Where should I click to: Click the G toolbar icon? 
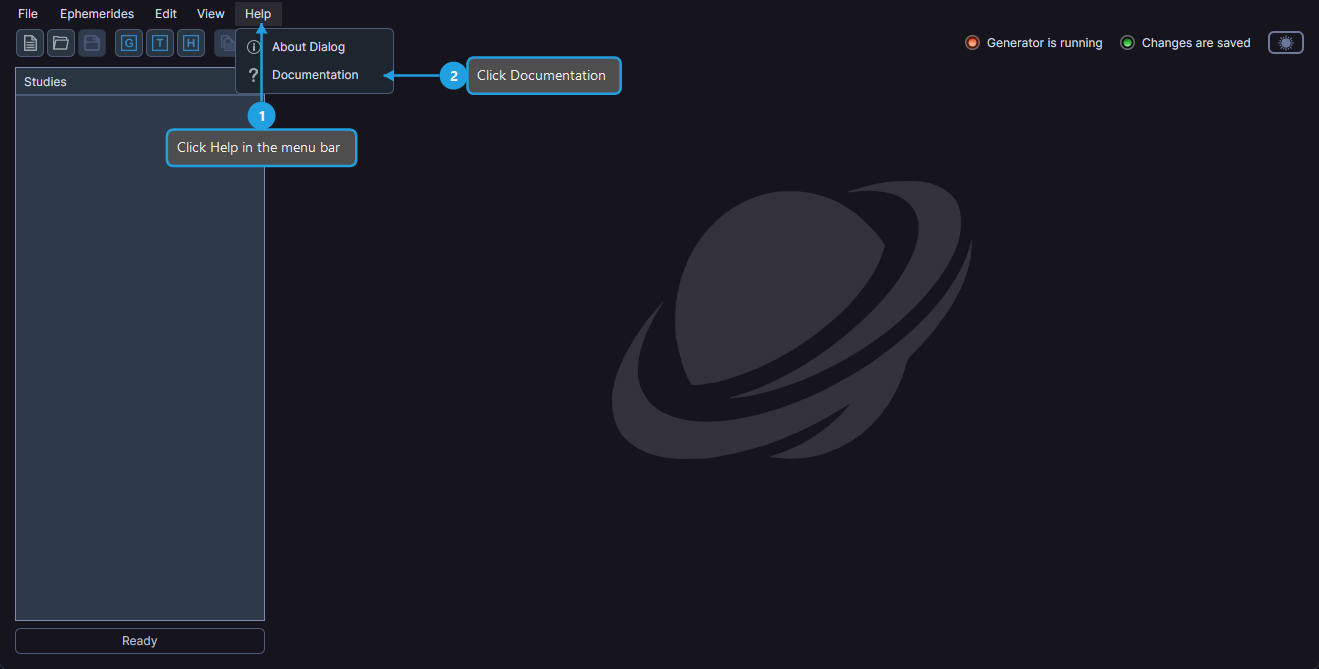(x=129, y=43)
